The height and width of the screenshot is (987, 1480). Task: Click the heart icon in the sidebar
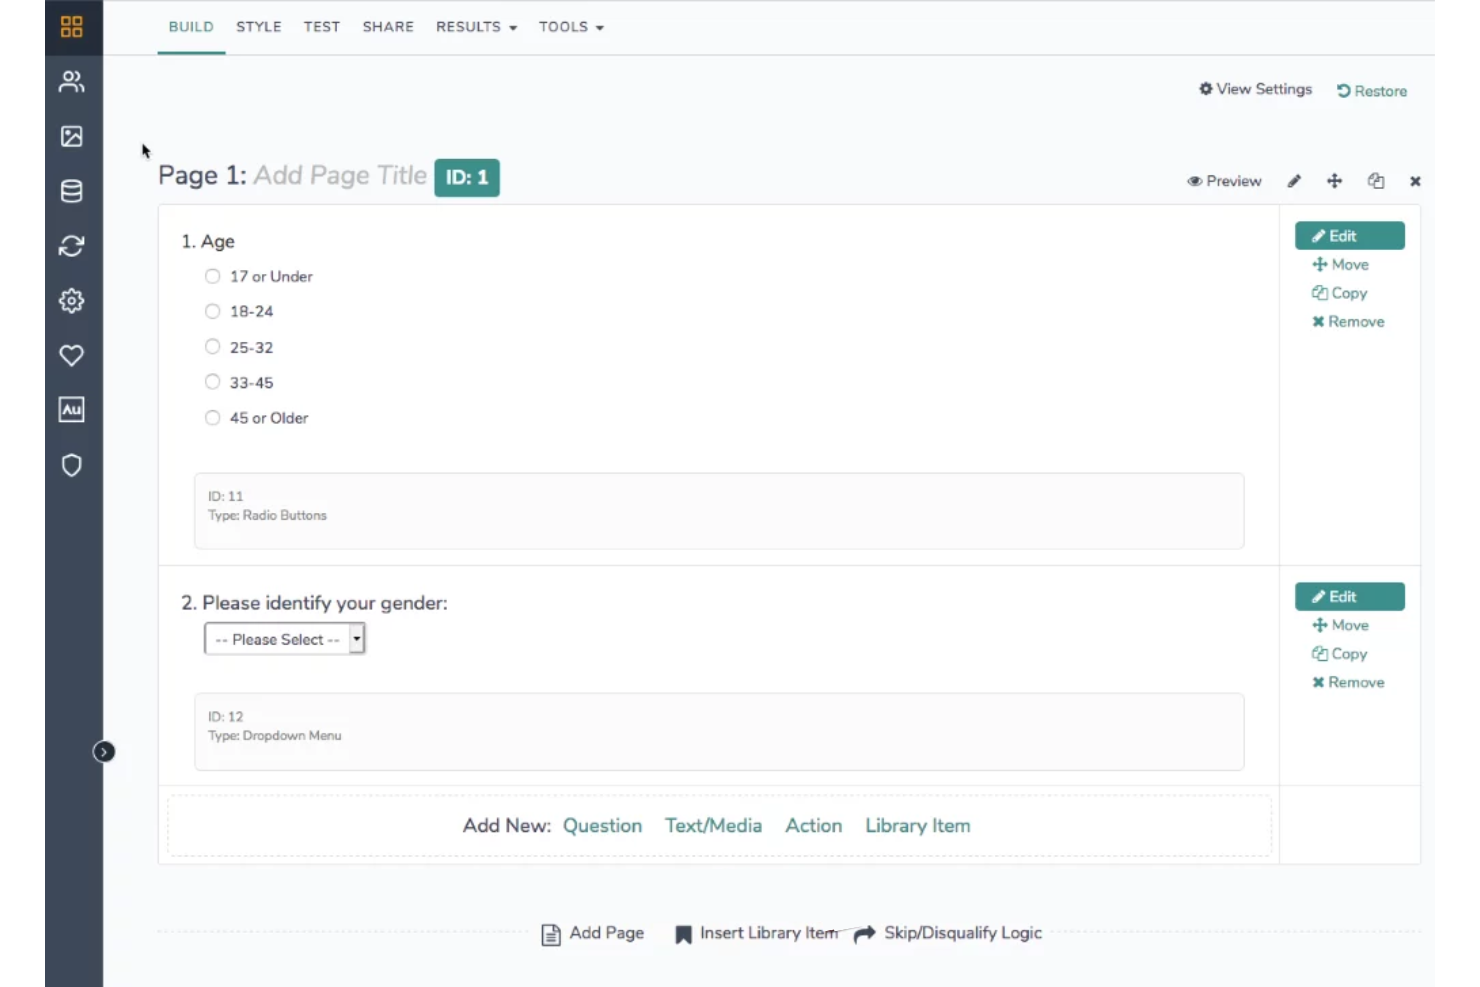pos(71,355)
